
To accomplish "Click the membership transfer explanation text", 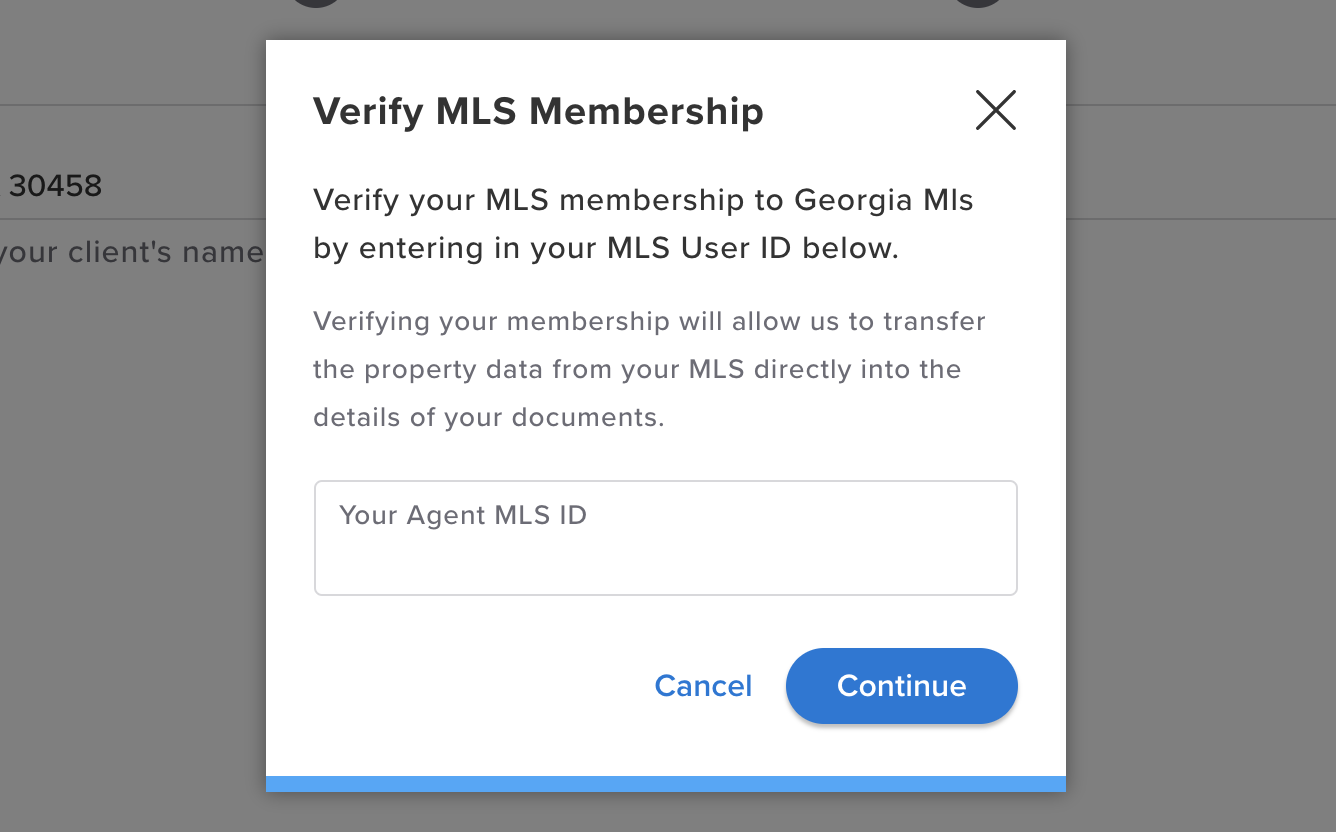I will (x=649, y=369).
